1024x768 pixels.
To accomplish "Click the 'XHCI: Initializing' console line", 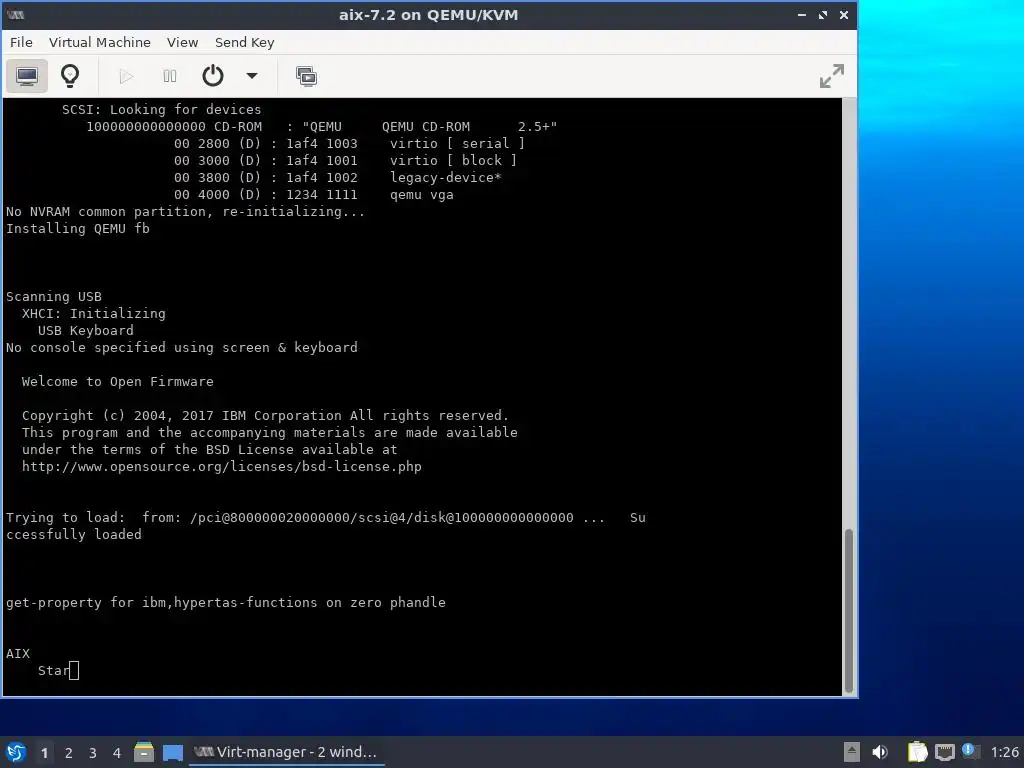I will (x=93, y=313).
